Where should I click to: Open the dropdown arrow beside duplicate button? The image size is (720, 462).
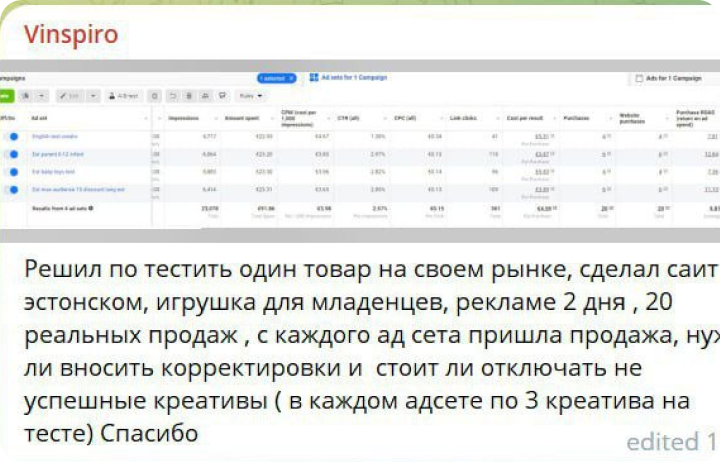click(42, 96)
